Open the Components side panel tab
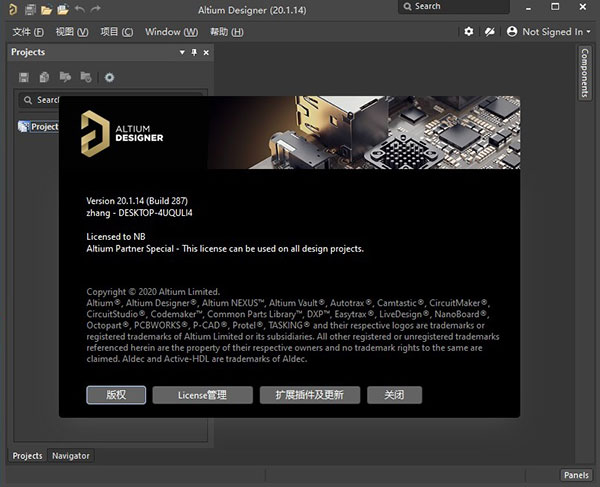Image resolution: width=600 pixels, height=487 pixels. coord(584,73)
